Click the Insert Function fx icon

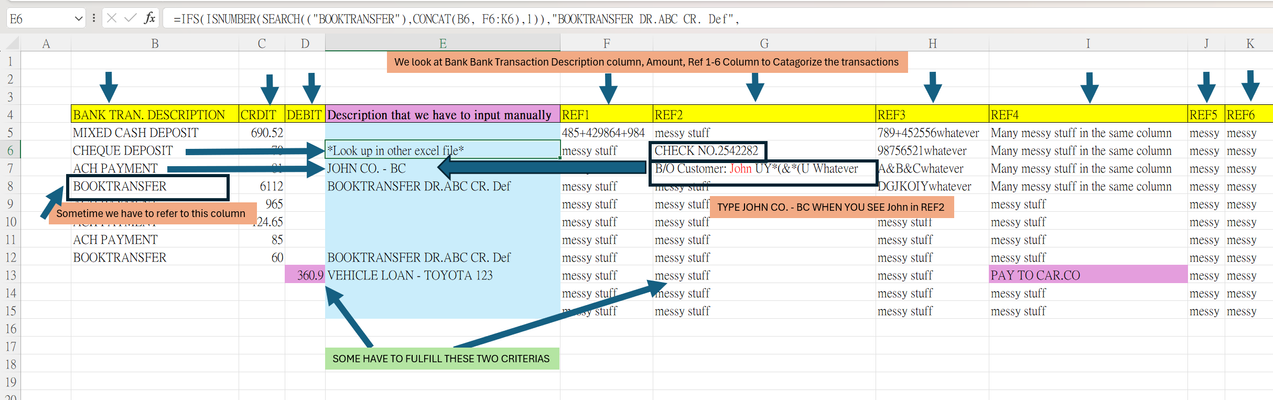tap(148, 18)
